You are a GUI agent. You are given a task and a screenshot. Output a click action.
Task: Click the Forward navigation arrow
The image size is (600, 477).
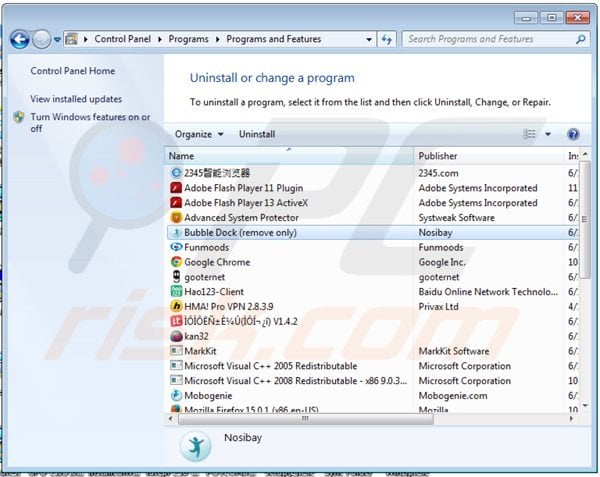(x=41, y=39)
